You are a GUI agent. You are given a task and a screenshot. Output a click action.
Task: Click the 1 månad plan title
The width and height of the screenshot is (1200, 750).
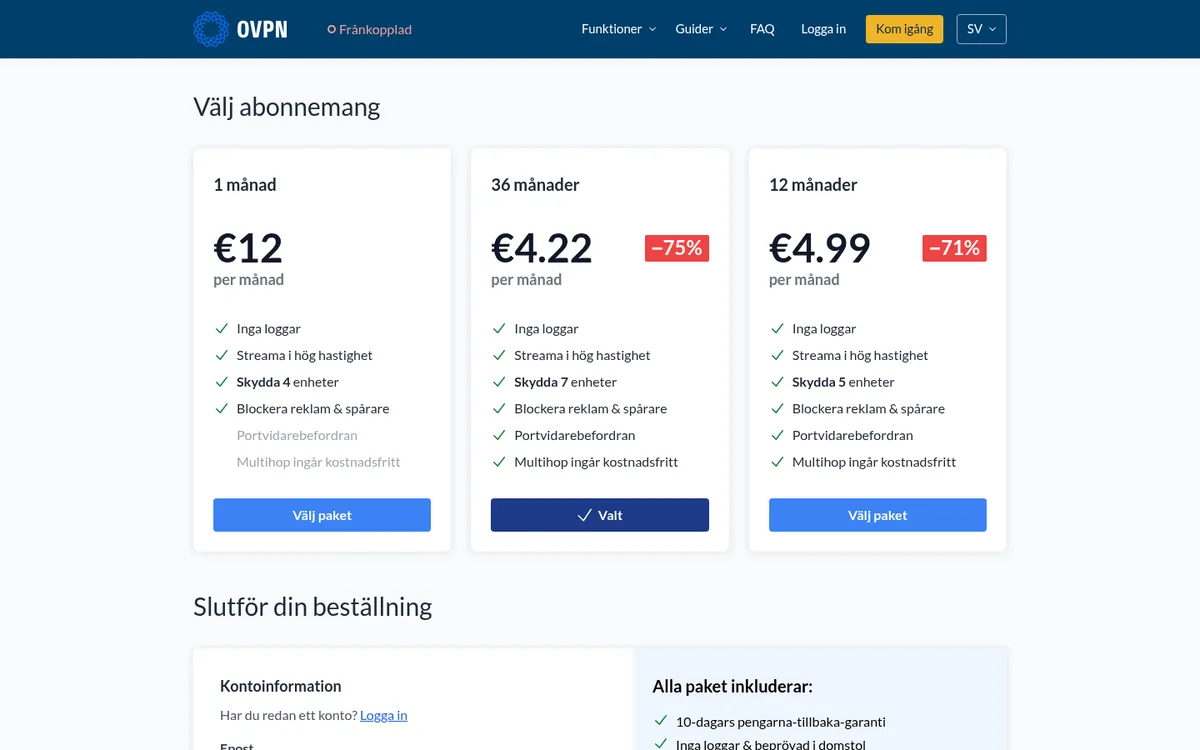(245, 185)
